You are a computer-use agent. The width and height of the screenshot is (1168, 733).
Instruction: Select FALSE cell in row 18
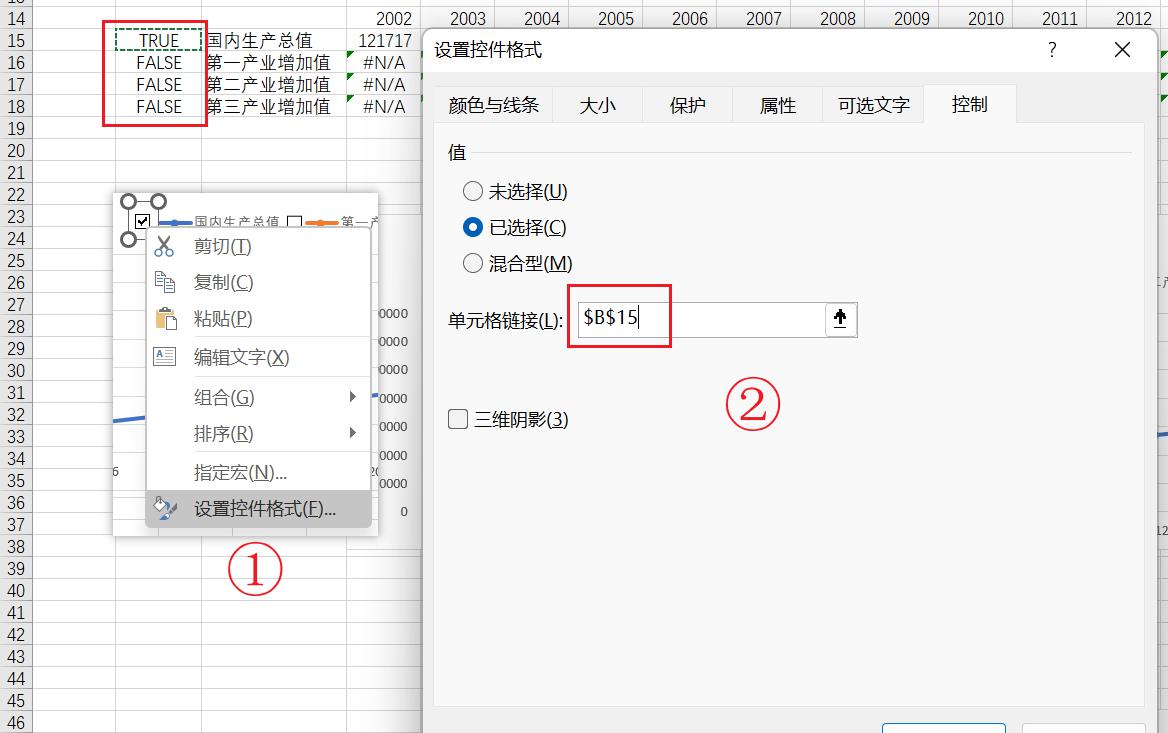click(x=159, y=107)
